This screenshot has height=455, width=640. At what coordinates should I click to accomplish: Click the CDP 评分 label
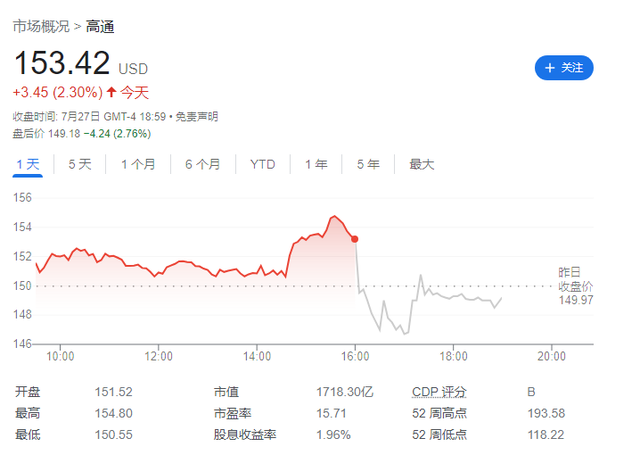[439, 392]
